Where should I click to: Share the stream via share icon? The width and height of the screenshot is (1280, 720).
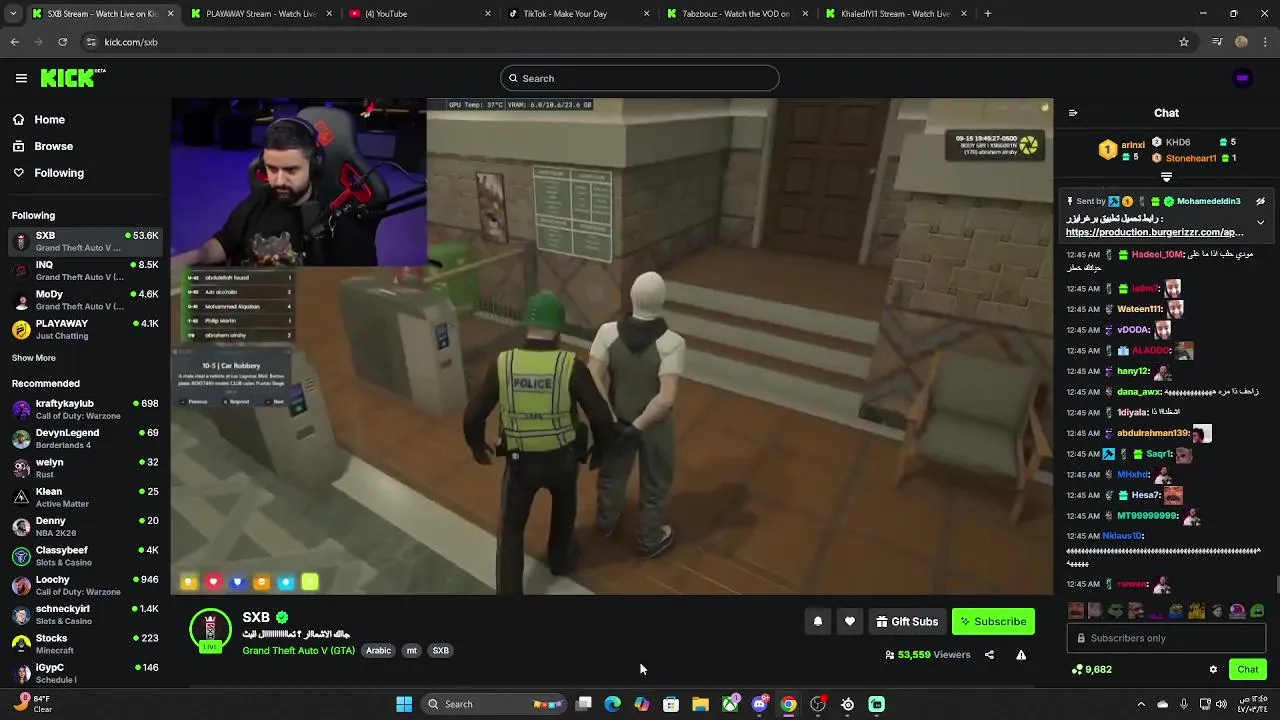coord(989,655)
